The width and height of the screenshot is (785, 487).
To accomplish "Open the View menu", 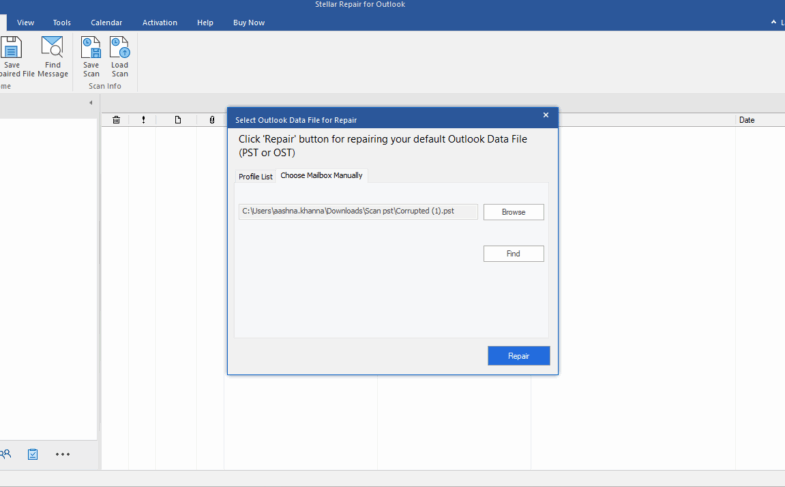I will click(x=26, y=23).
